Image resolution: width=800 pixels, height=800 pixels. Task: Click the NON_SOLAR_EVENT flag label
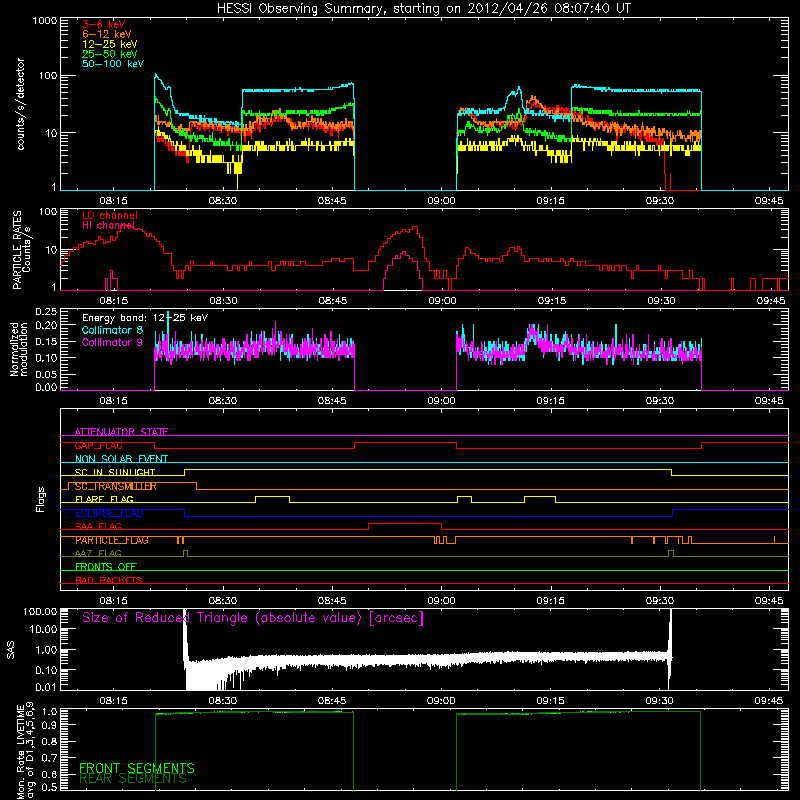tap(121, 459)
